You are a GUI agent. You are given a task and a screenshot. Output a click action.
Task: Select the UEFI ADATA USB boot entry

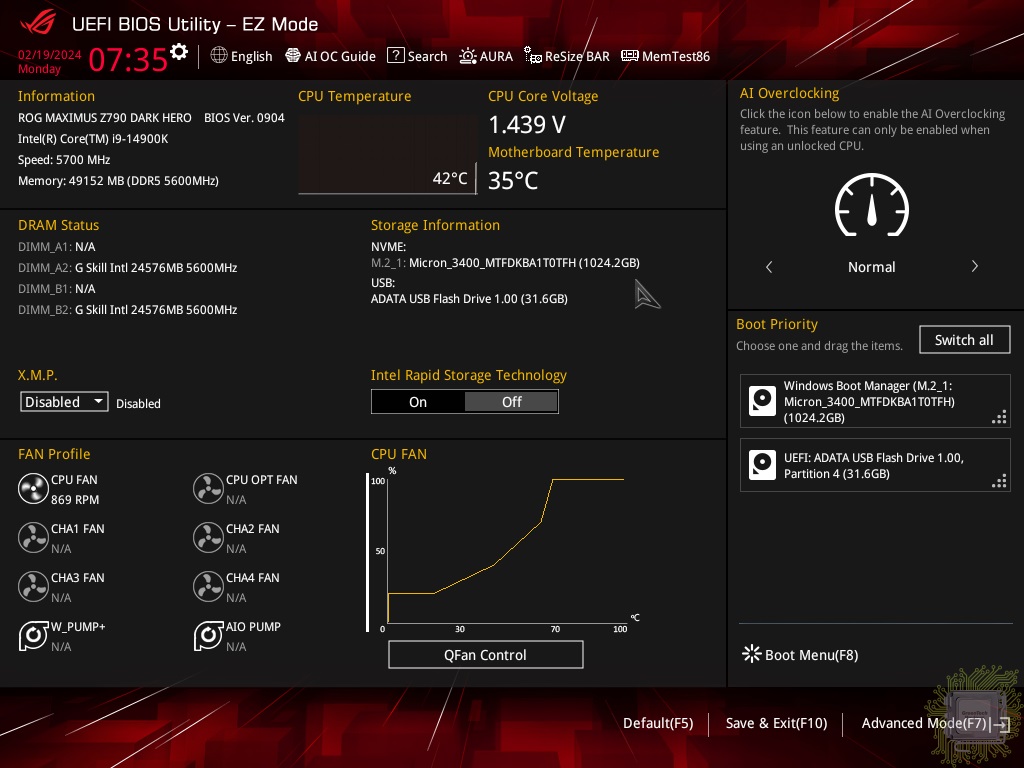[x=875, y=466]
